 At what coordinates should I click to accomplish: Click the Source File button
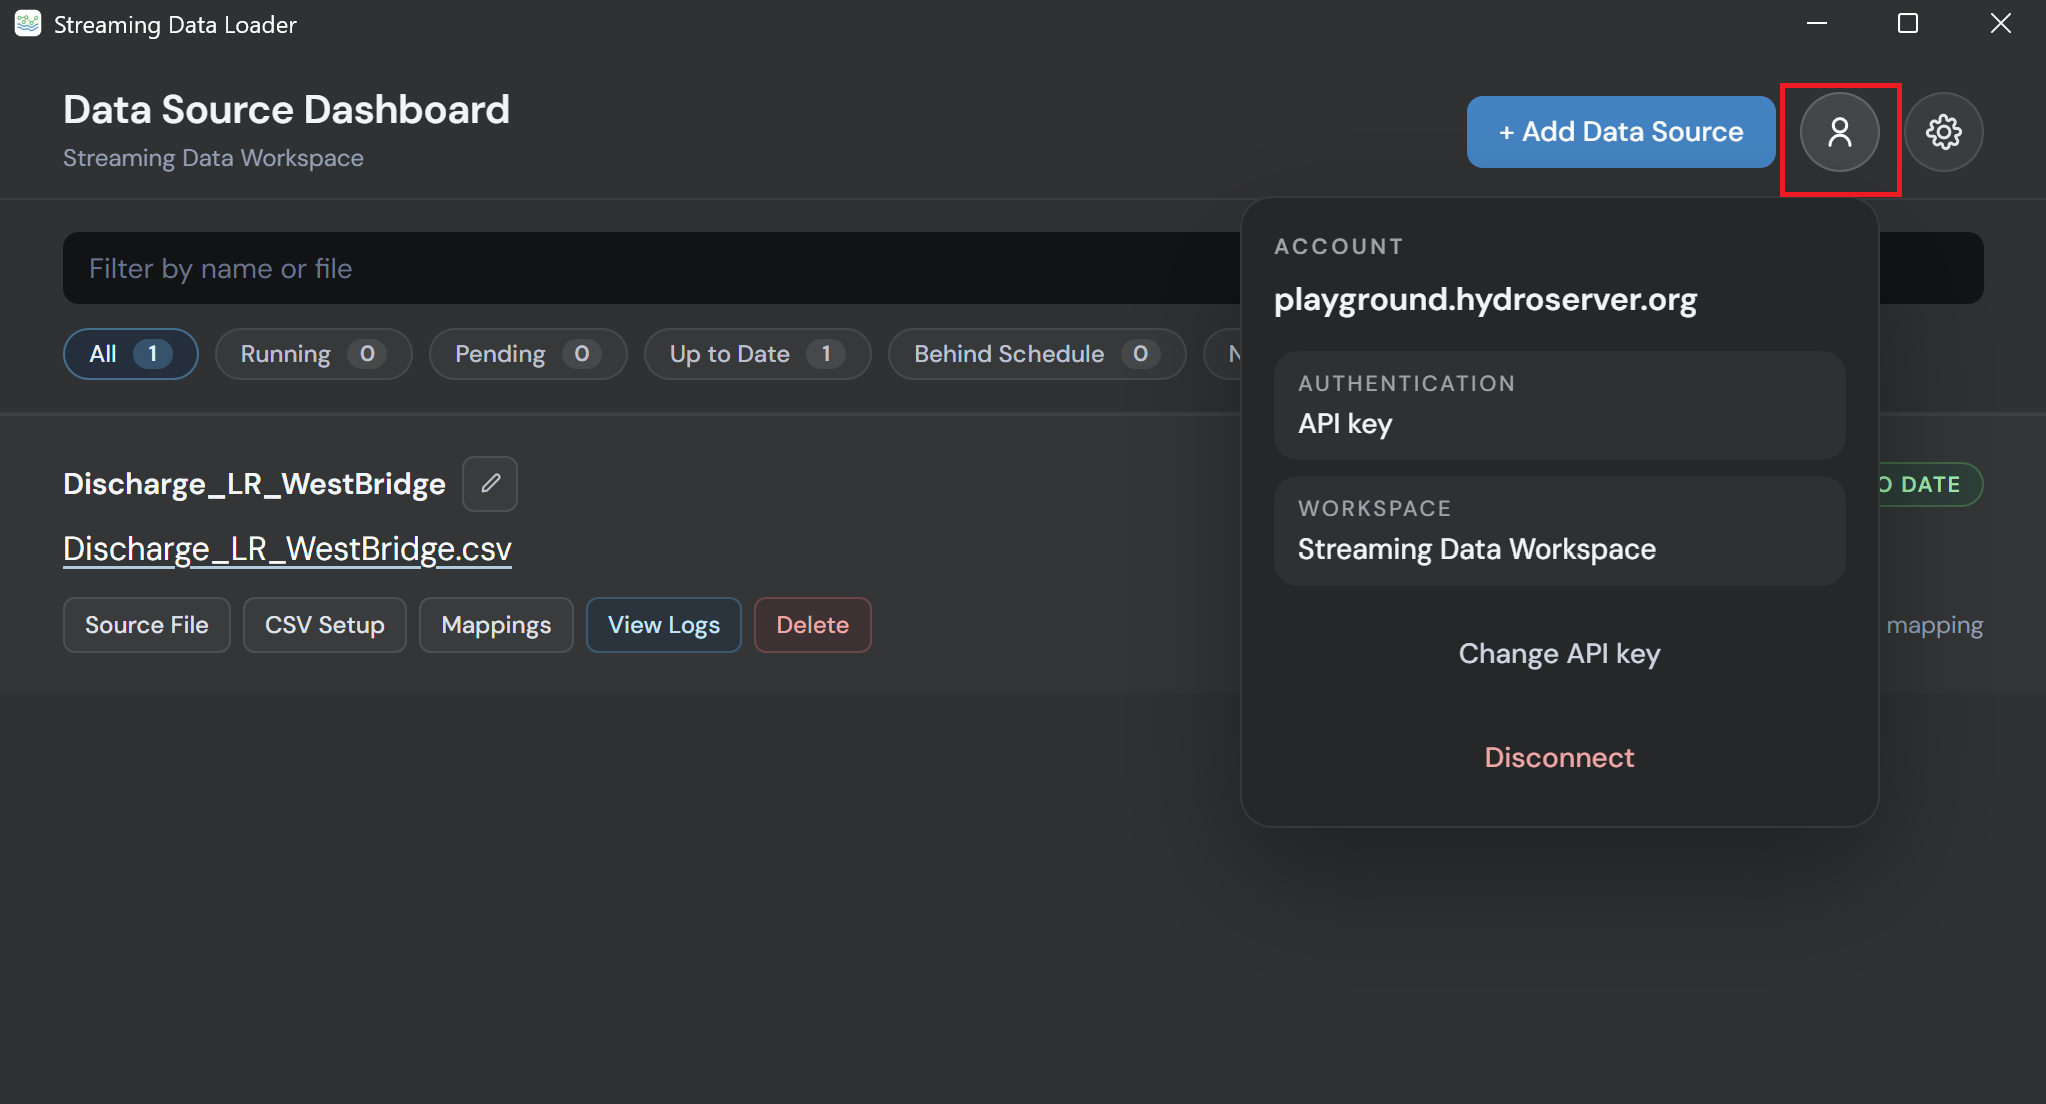pos(146,625)
